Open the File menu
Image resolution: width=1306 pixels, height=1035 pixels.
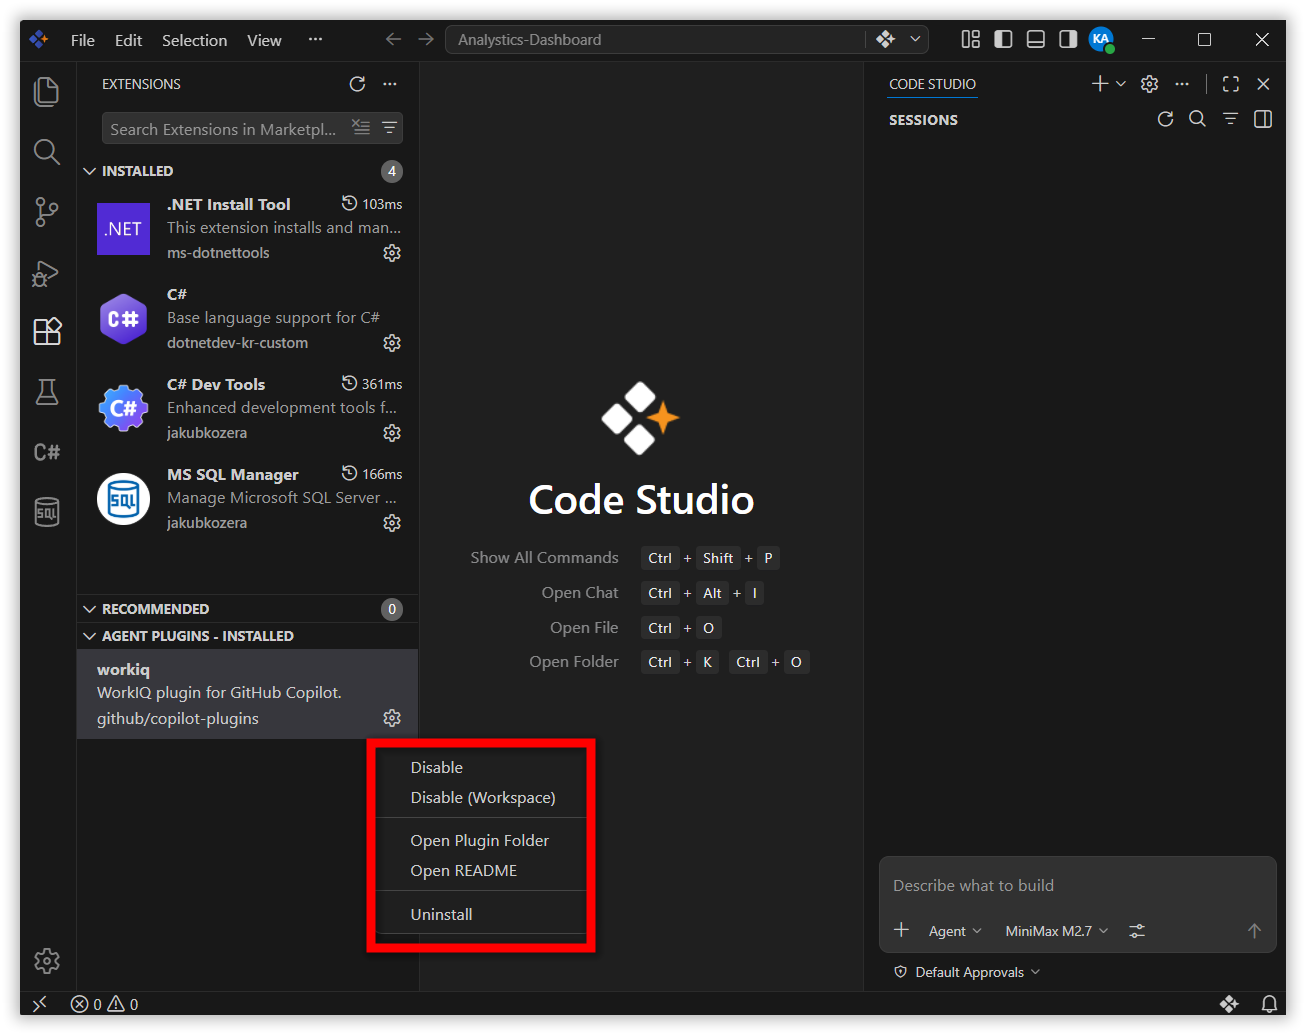(x=83, y=40)
